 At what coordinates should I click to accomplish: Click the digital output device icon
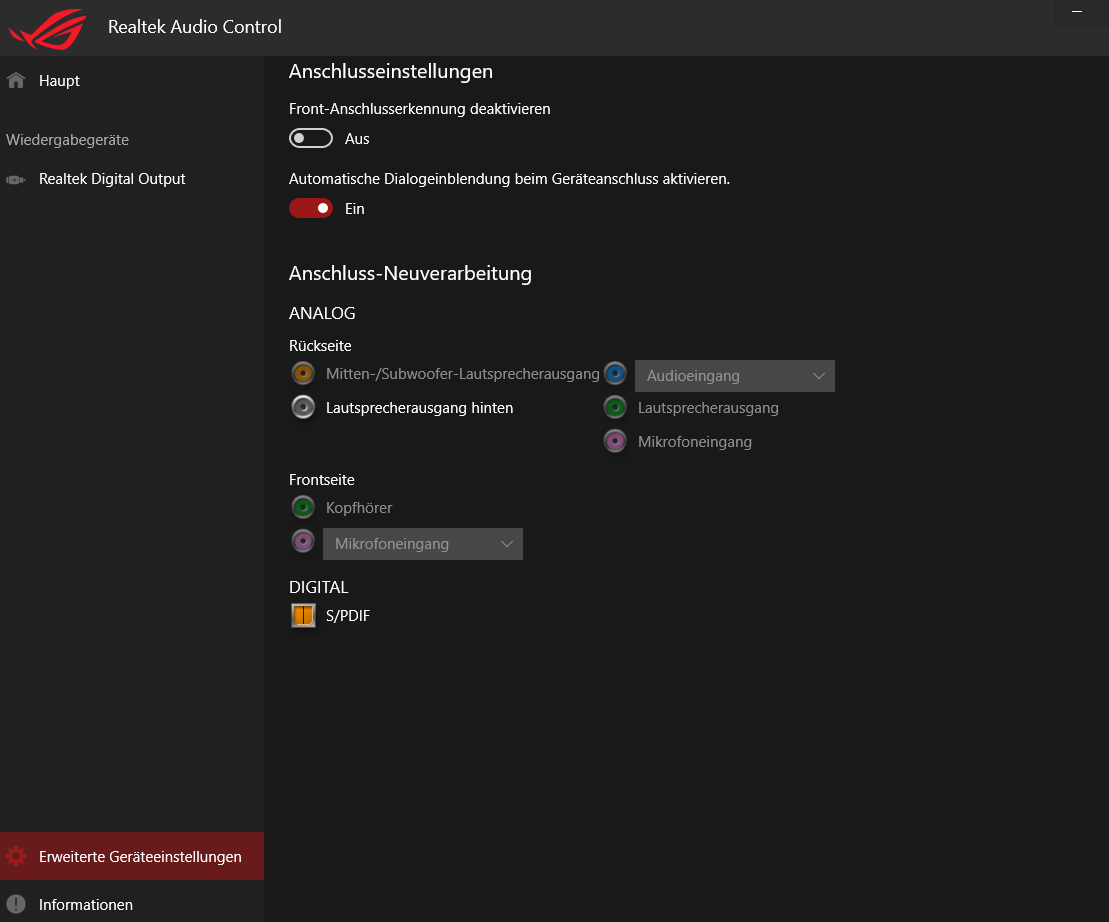(x=16, y=180)
